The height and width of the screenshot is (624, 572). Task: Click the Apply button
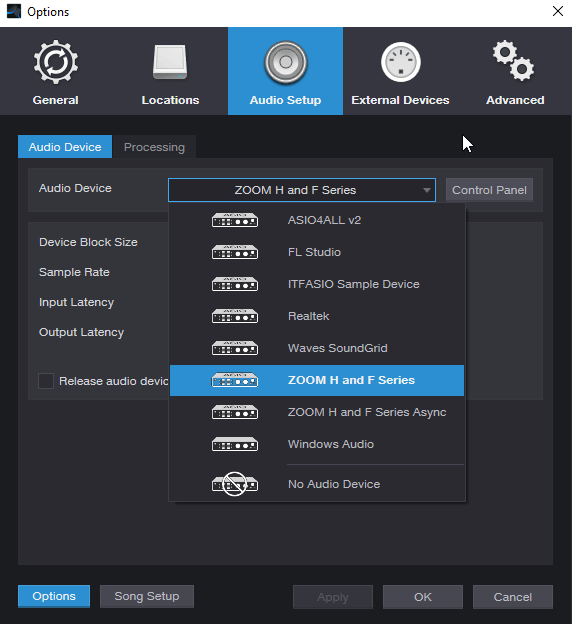333,597
